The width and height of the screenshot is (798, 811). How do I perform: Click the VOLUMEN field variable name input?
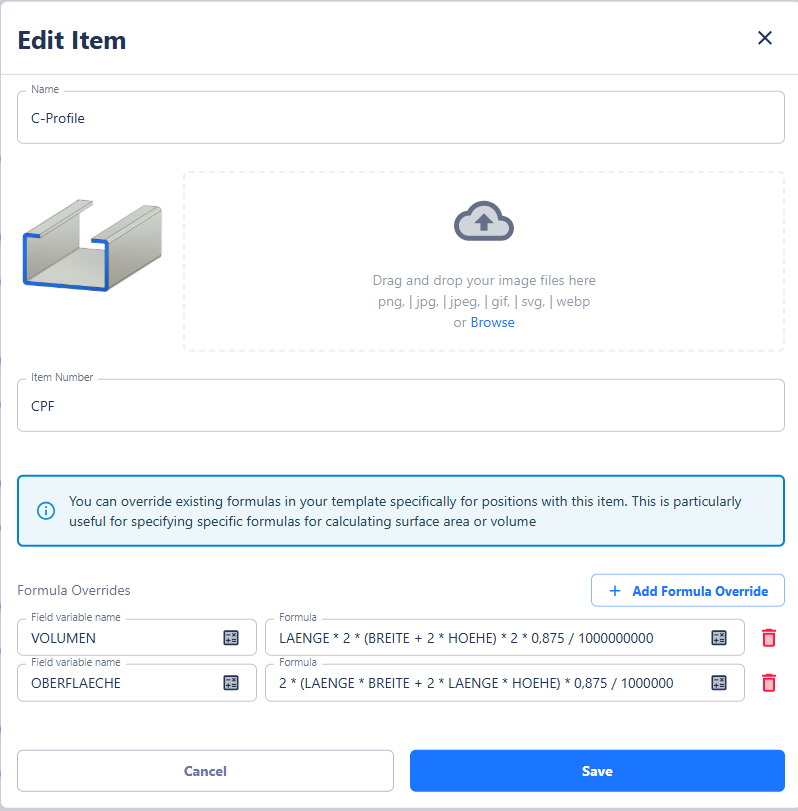click(x=120, y=638)
